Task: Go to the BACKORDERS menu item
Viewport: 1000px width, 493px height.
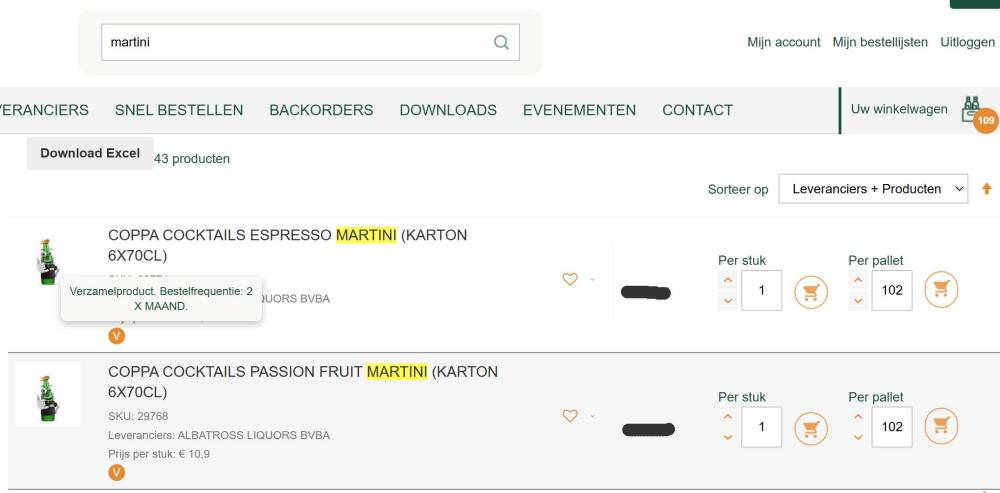Action: click(x=321, y=110)
